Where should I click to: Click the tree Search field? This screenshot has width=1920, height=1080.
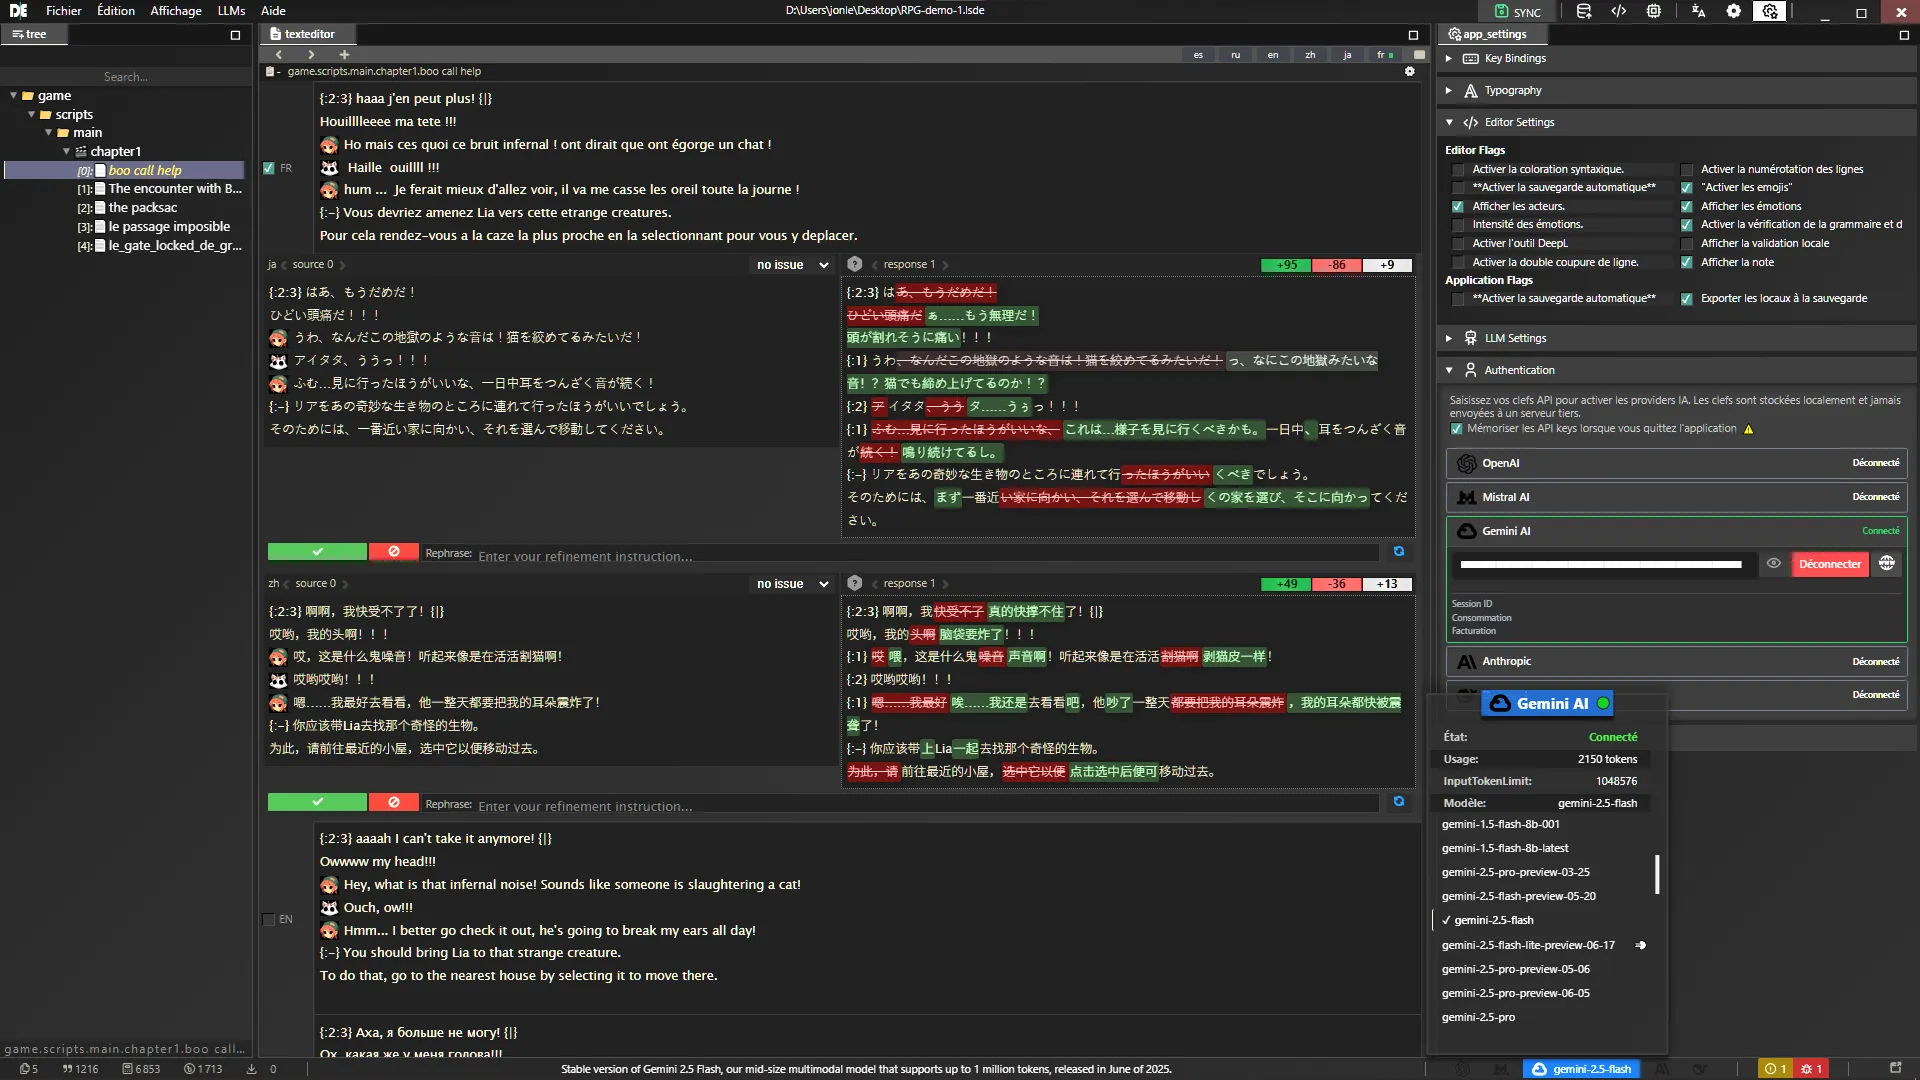(x=125, y=77)
